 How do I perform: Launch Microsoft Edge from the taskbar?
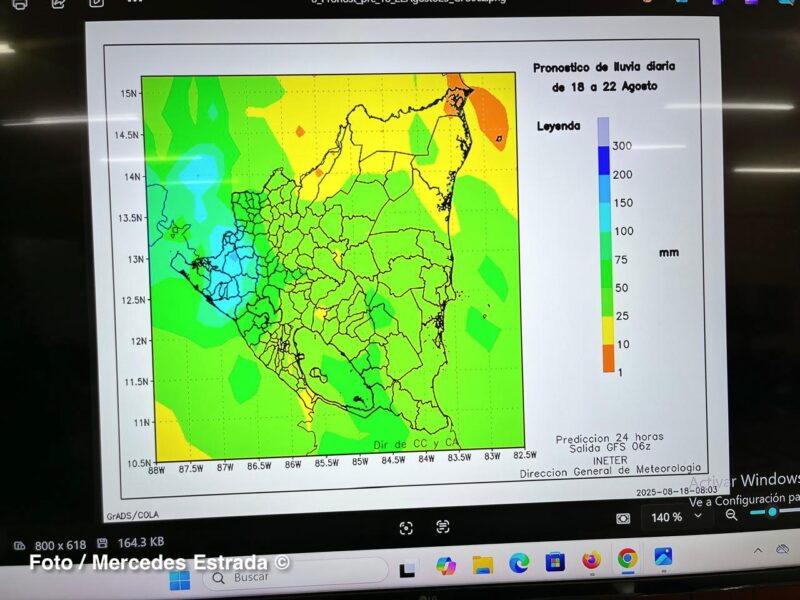[518, 563]
